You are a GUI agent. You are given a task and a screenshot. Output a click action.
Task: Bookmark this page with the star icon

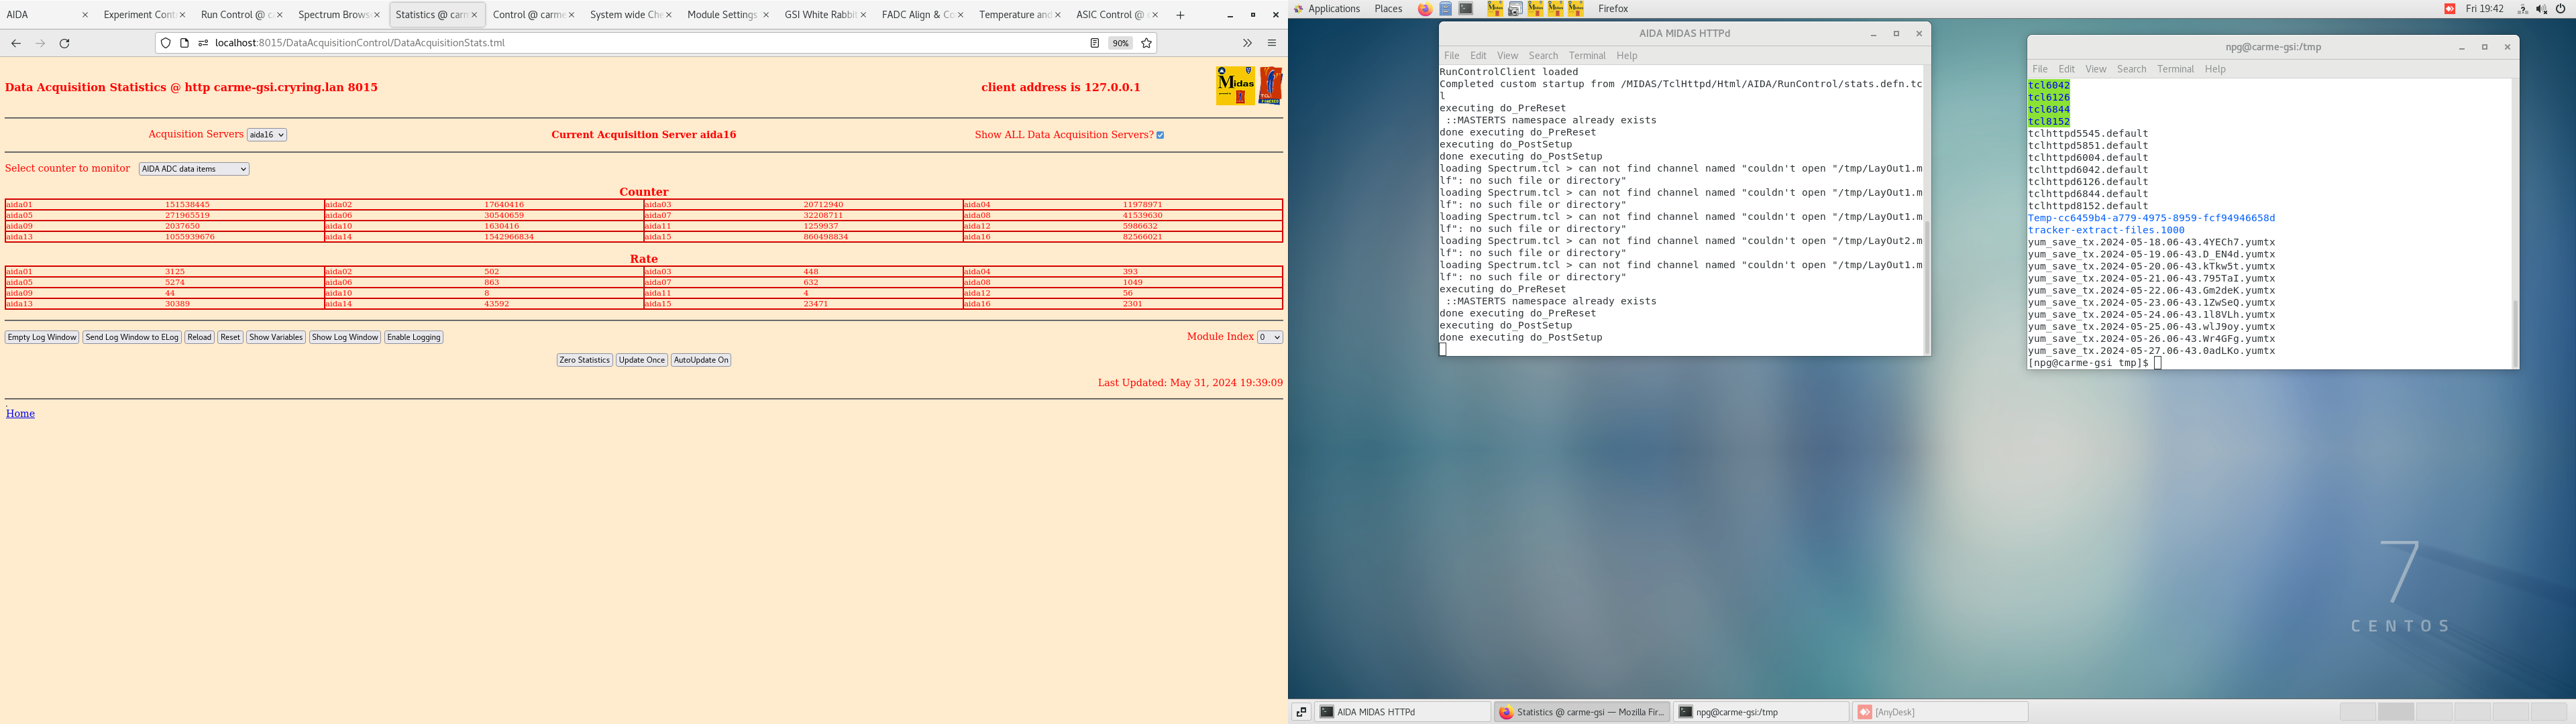point(1146,43)
